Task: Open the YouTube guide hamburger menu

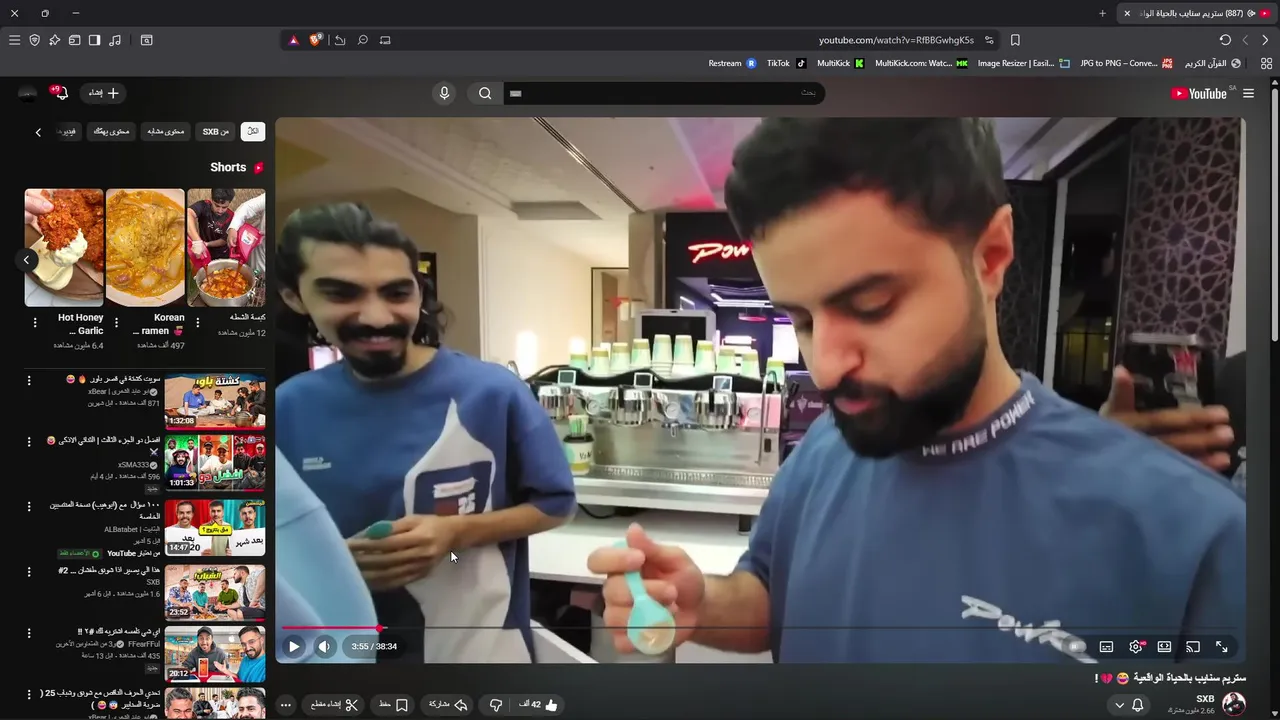Action: pos(1248,93)
